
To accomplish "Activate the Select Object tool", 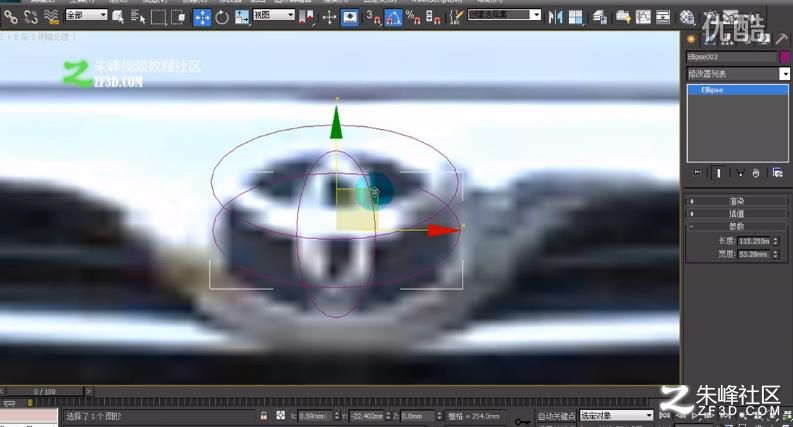I will click(118, 17).
